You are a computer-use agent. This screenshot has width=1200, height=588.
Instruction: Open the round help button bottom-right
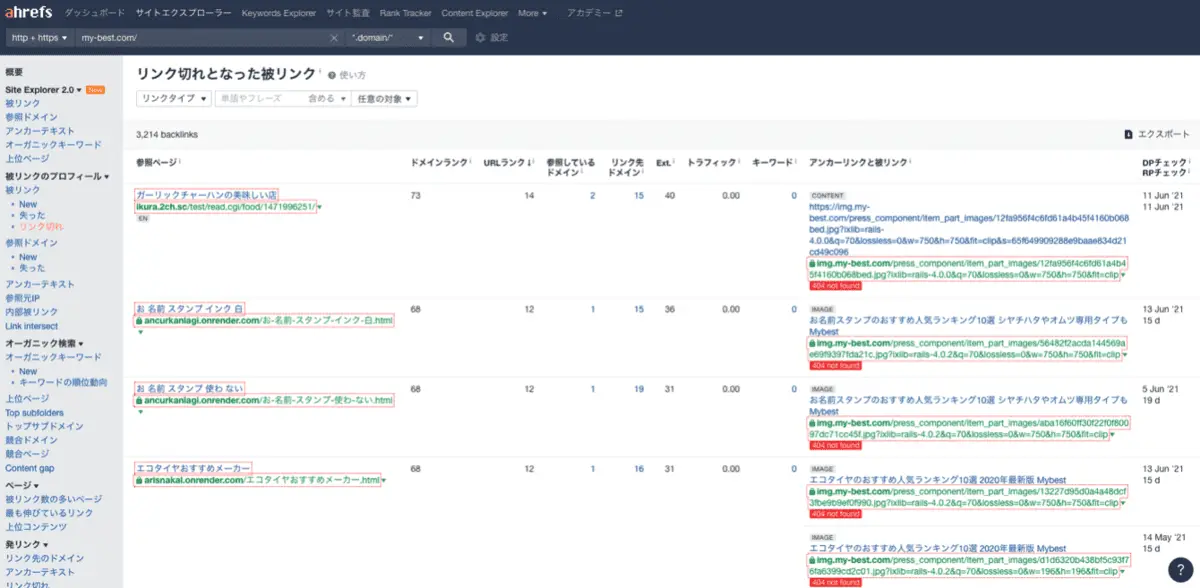[x=1179, y=567]
